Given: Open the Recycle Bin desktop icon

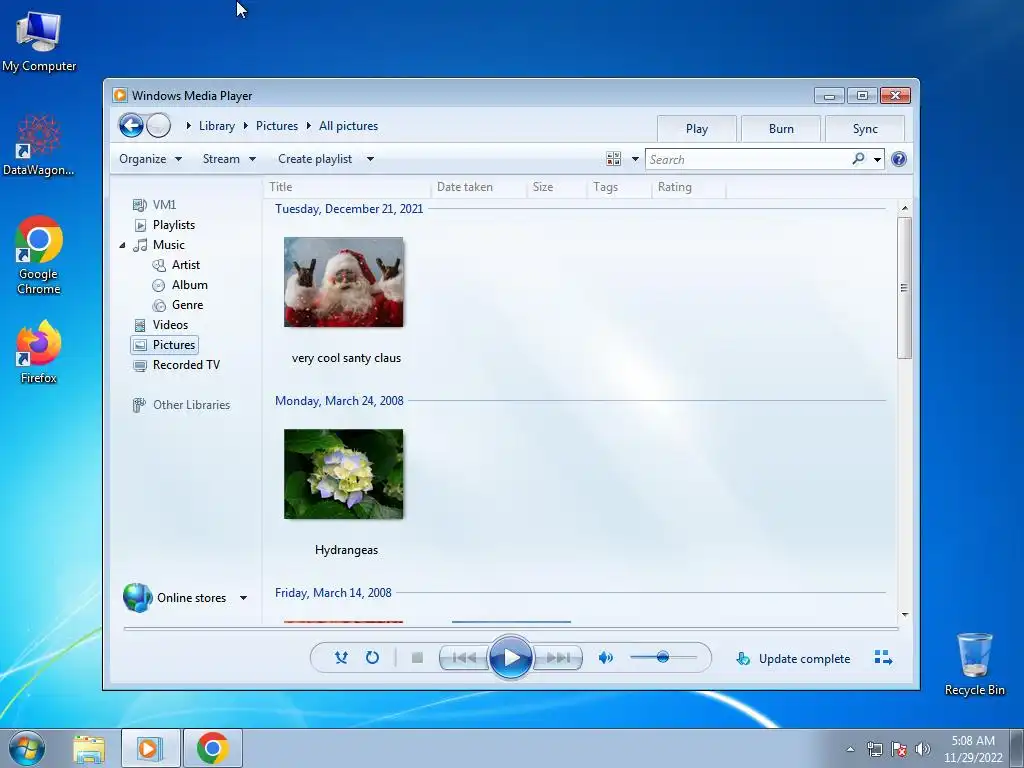Looking at the screenshot, I should (974, 664).
